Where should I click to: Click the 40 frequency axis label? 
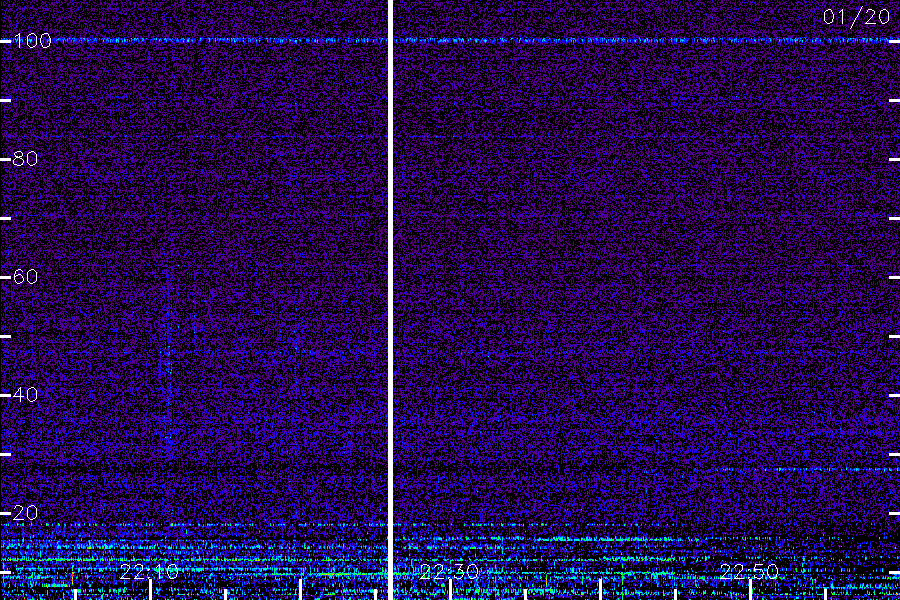[x=25, y=394]
